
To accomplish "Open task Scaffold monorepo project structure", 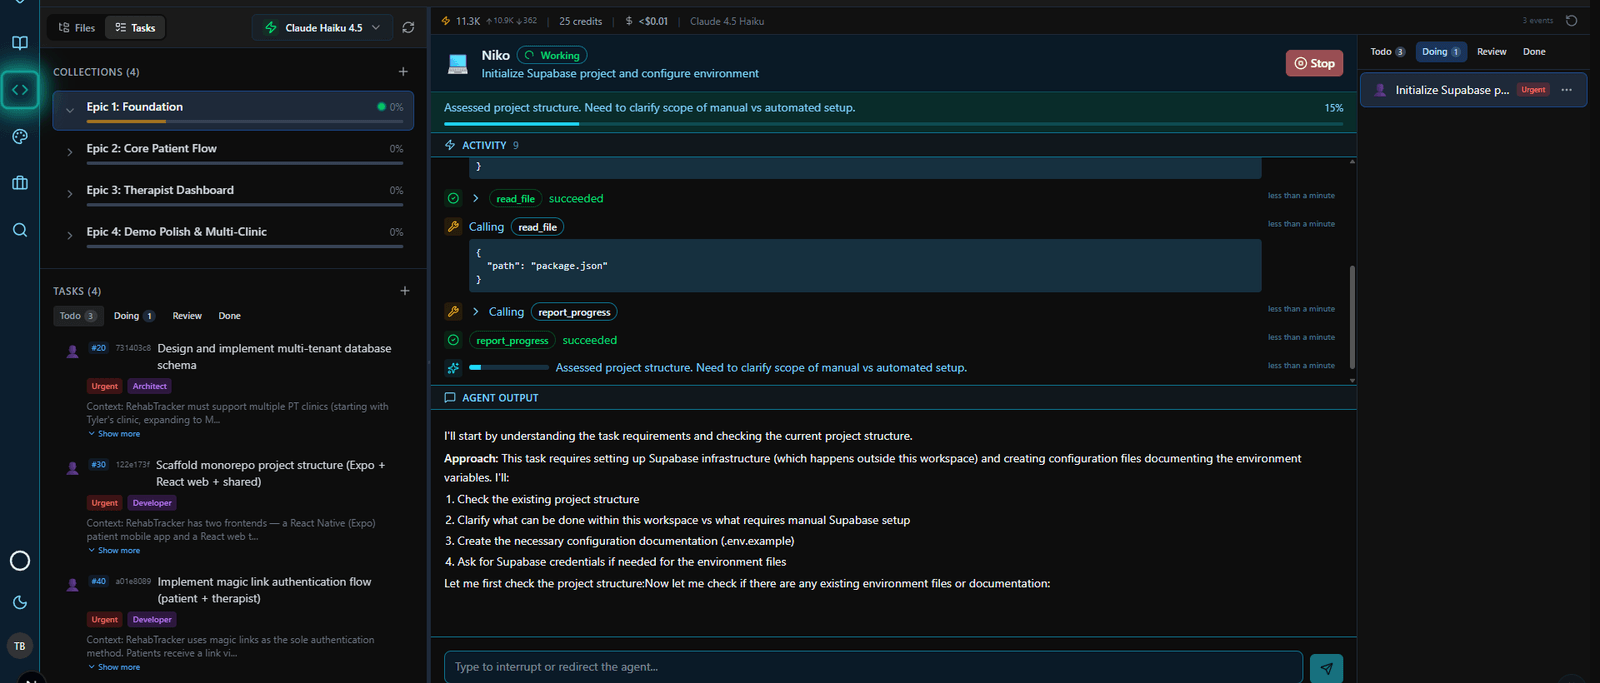I will pyautogui.click(x=270, y=473).
